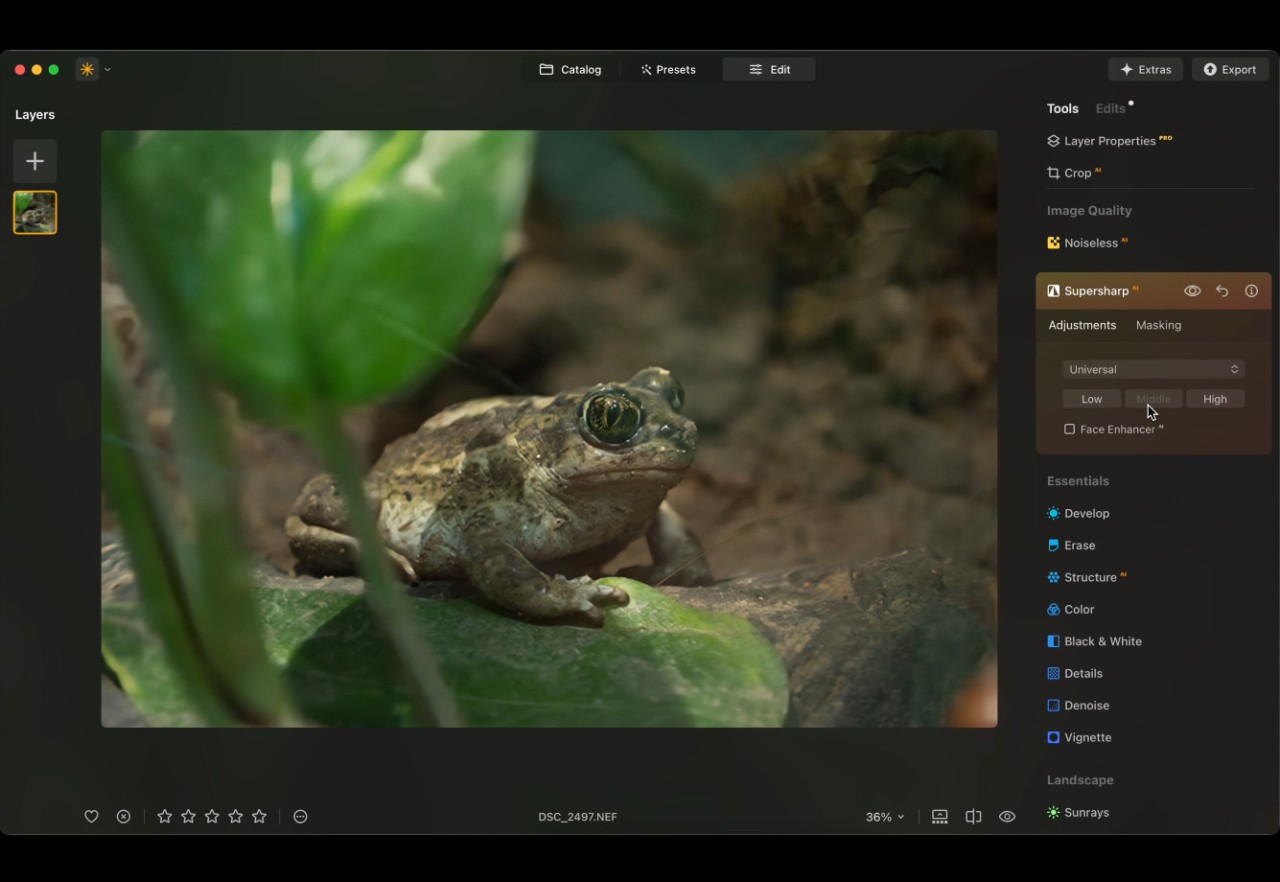1280x882 pixels.
Task: Toggle original preview eye in bottom bar
Action: coord(1007,816)
